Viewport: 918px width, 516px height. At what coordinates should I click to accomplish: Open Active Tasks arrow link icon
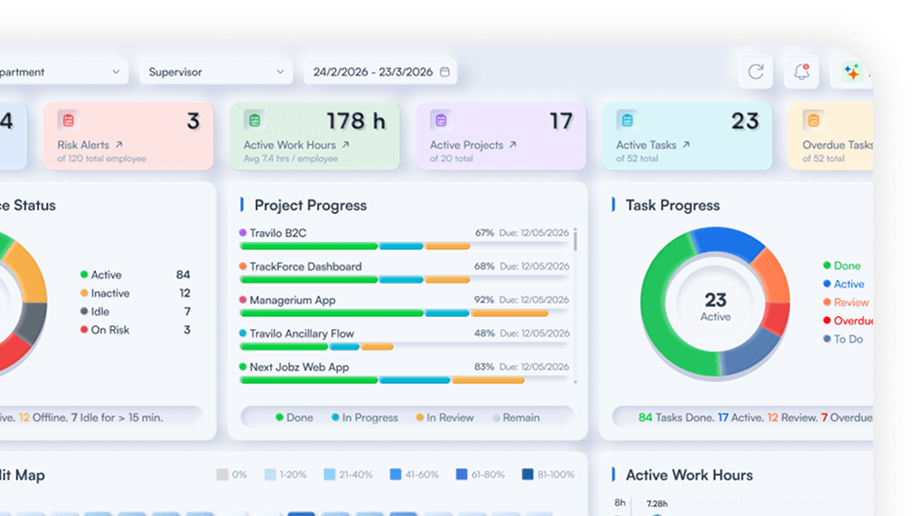tap(686, 144)
